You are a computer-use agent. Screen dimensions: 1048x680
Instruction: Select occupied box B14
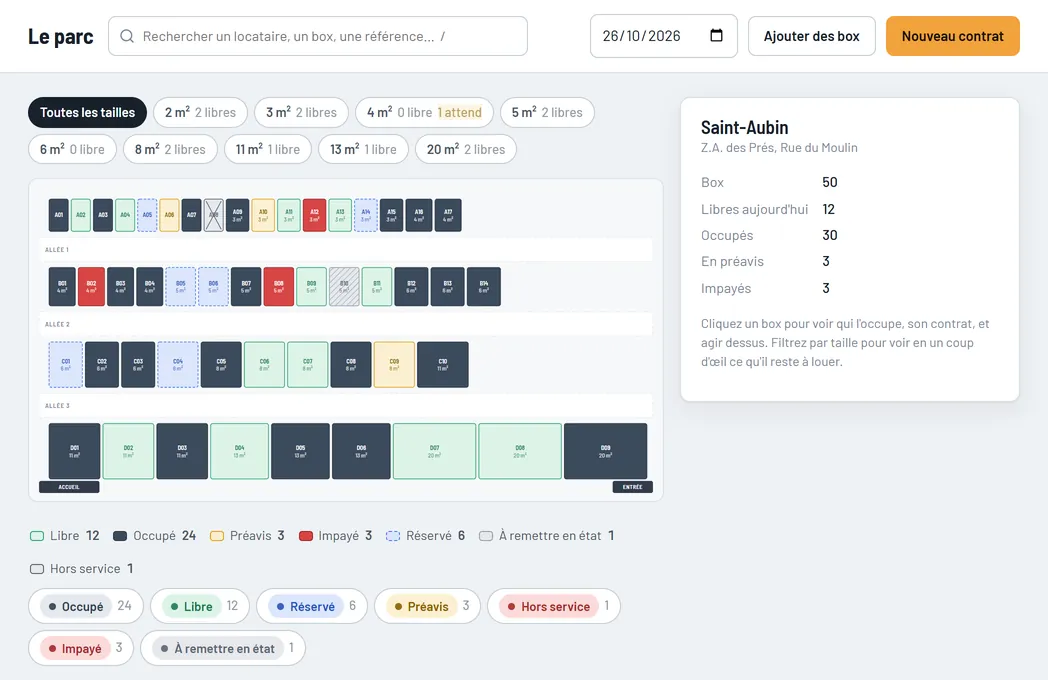click(484, 287)
